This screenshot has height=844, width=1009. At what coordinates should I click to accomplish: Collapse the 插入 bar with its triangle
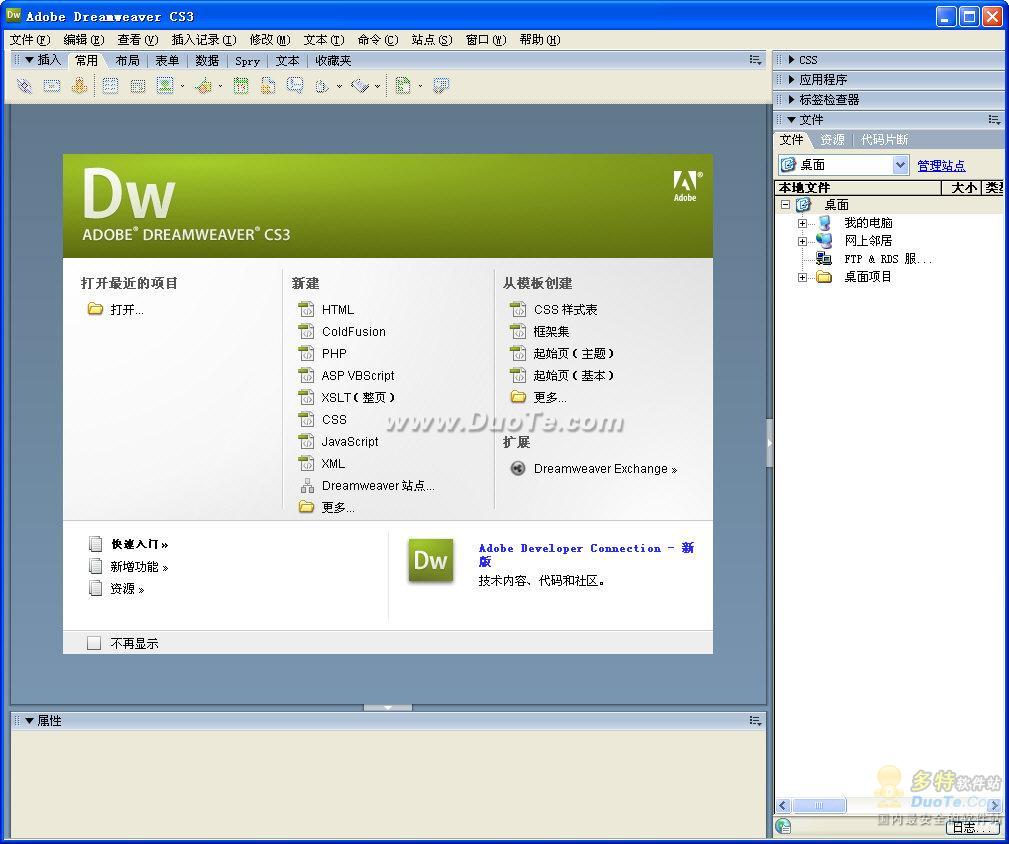click(x=30, y=60)
